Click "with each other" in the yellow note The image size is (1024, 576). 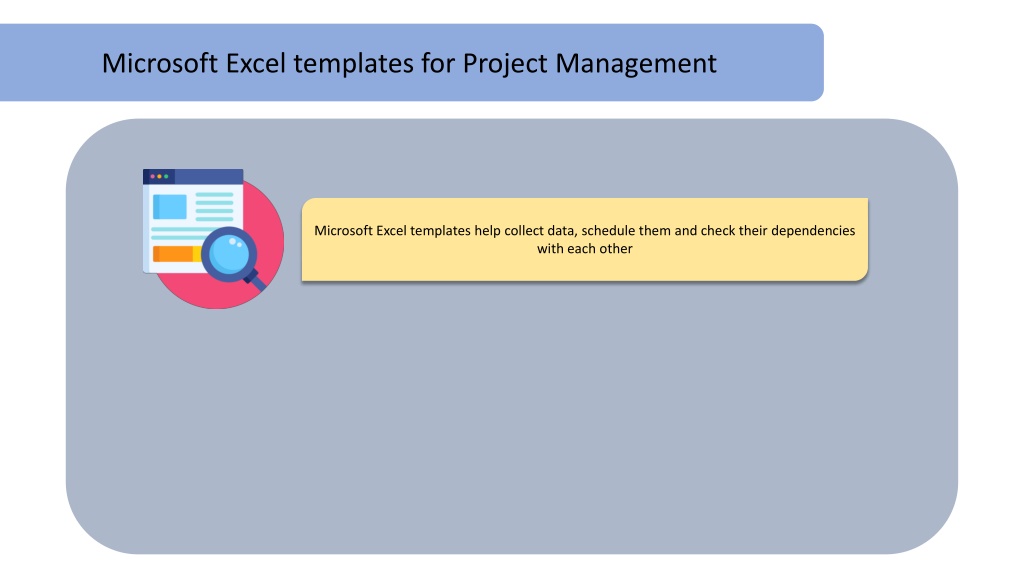(584, 249)
